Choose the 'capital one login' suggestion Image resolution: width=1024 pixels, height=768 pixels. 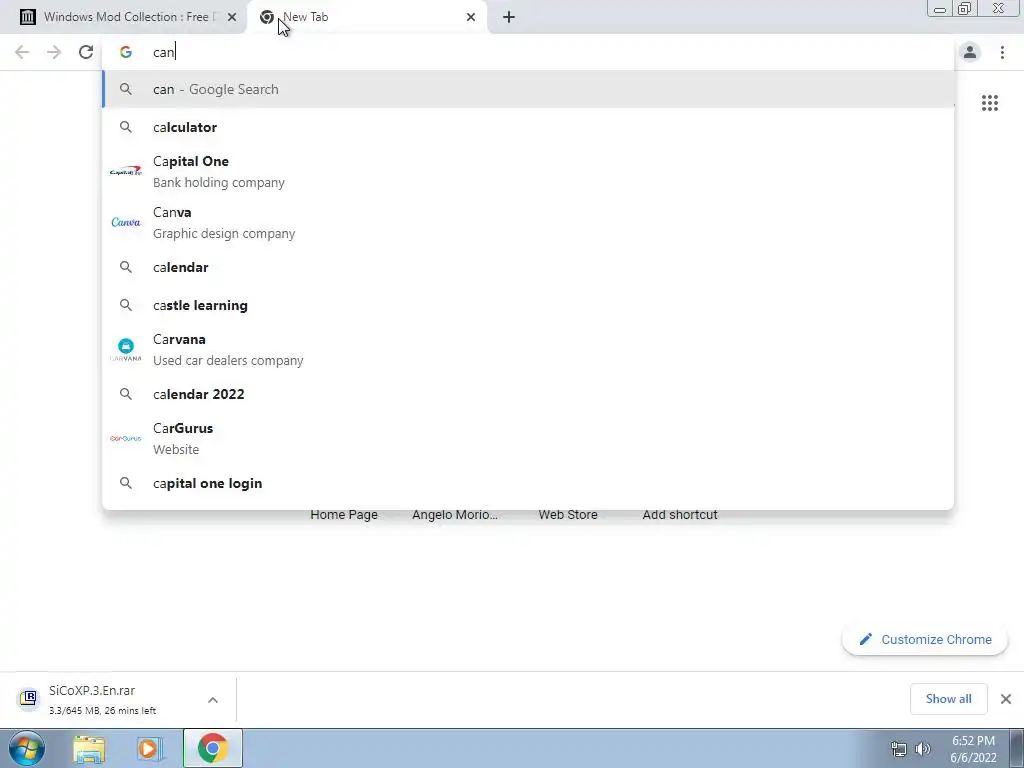528,483
